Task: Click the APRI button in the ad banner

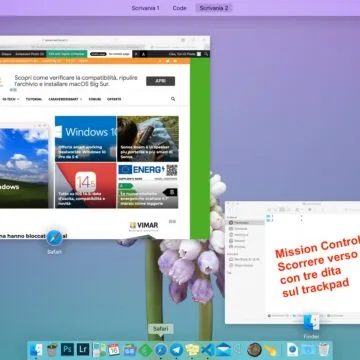Action: coord(160,81)
